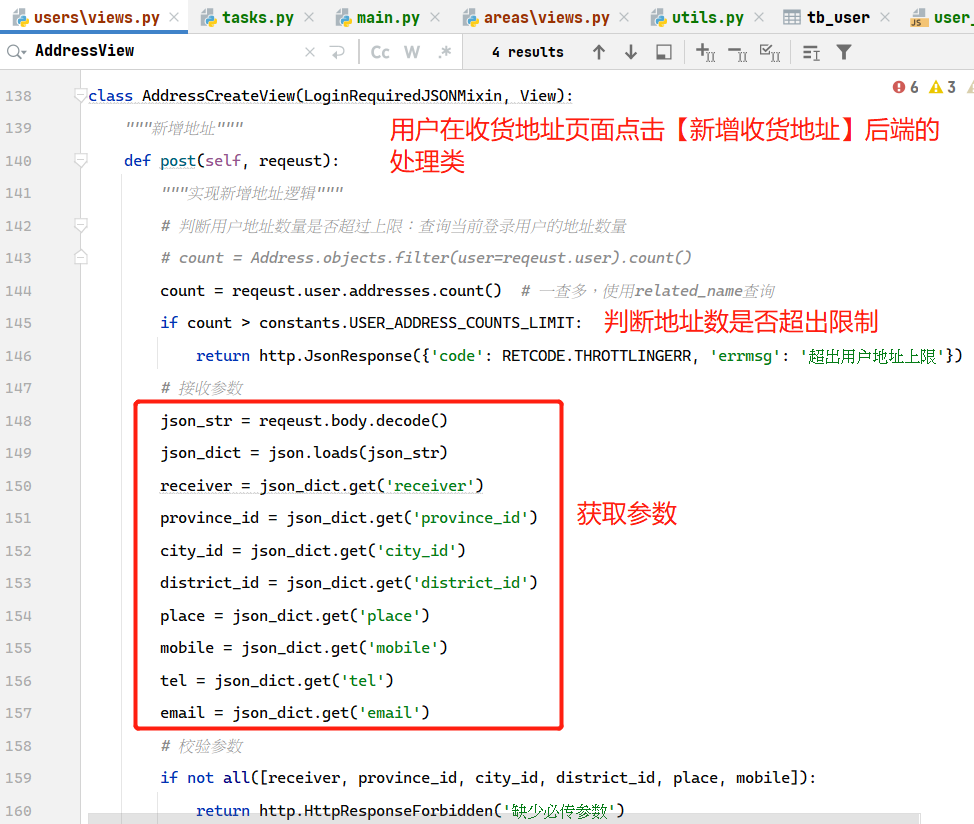The width and height of the screenshot is (974, 824).
Task: Clear the search text with X icon
Action: (310, 52)
